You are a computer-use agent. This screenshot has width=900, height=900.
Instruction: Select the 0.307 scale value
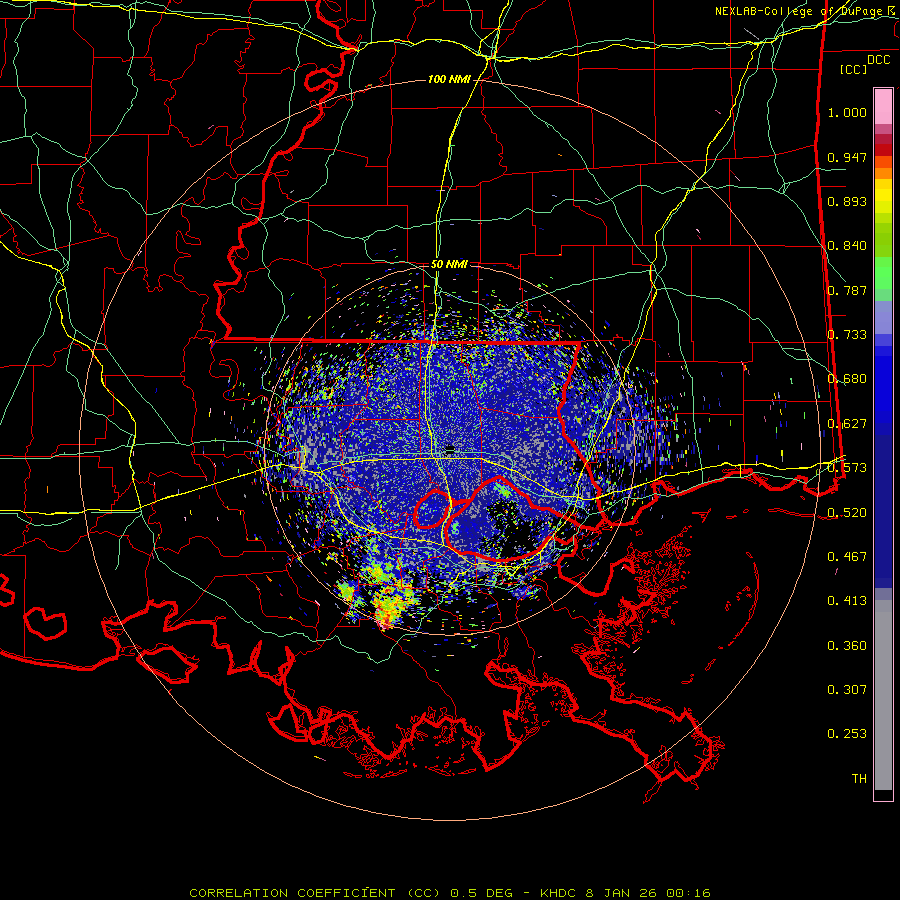tap(847, 690)
